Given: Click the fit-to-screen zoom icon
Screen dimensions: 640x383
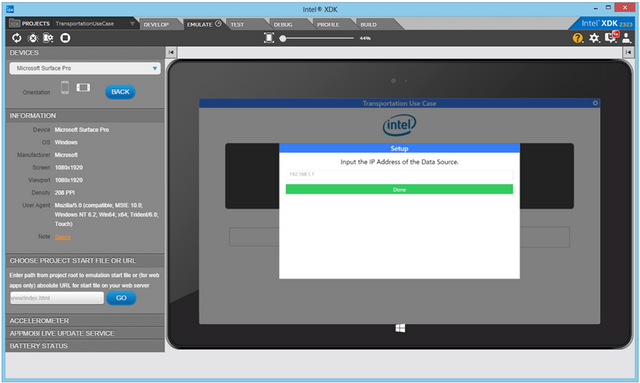Looking at the screenshot, I should pos(269,38).
